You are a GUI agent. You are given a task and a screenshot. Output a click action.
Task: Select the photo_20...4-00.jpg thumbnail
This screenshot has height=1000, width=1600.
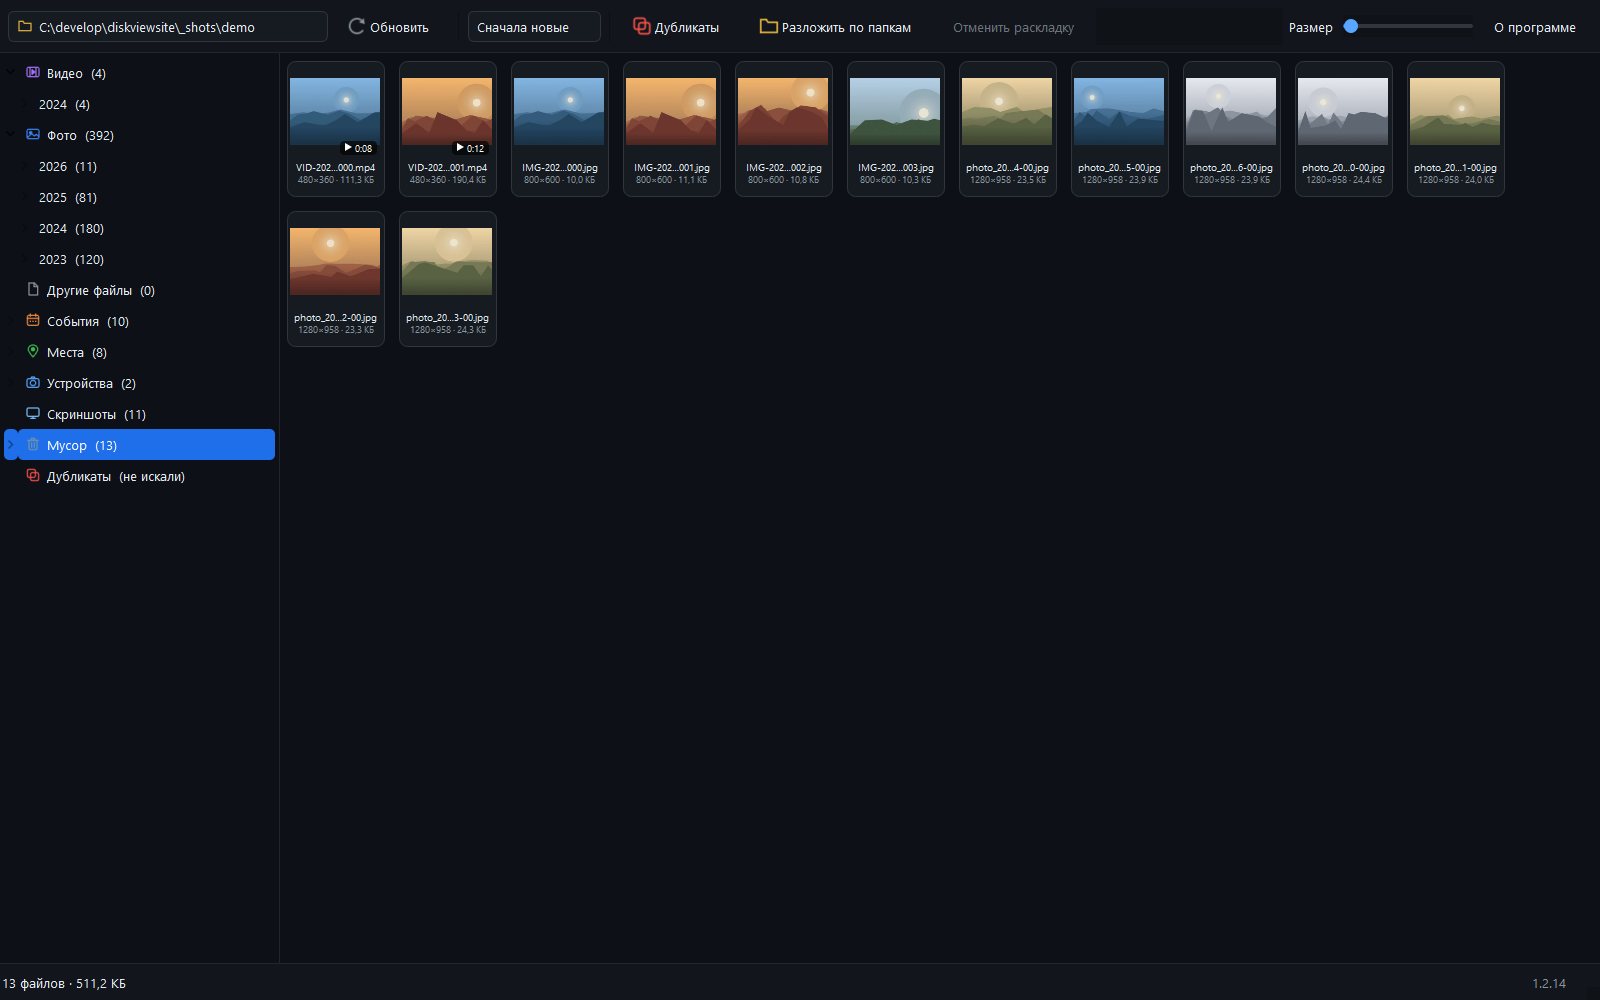tap(1008, 129)
